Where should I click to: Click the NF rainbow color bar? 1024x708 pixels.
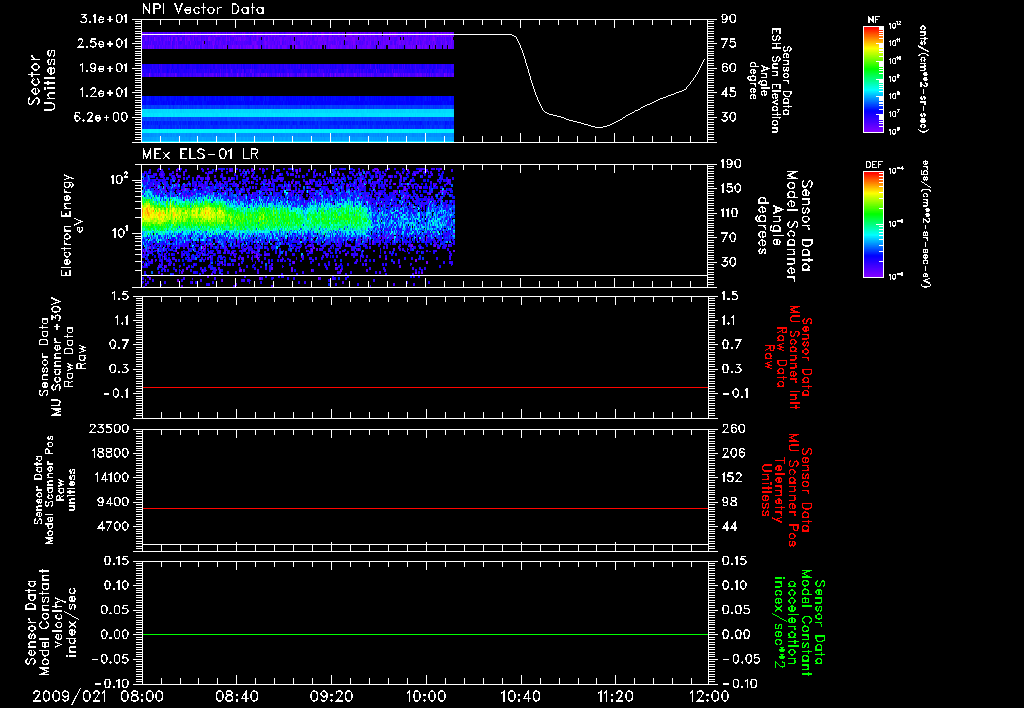click(873, 79)
